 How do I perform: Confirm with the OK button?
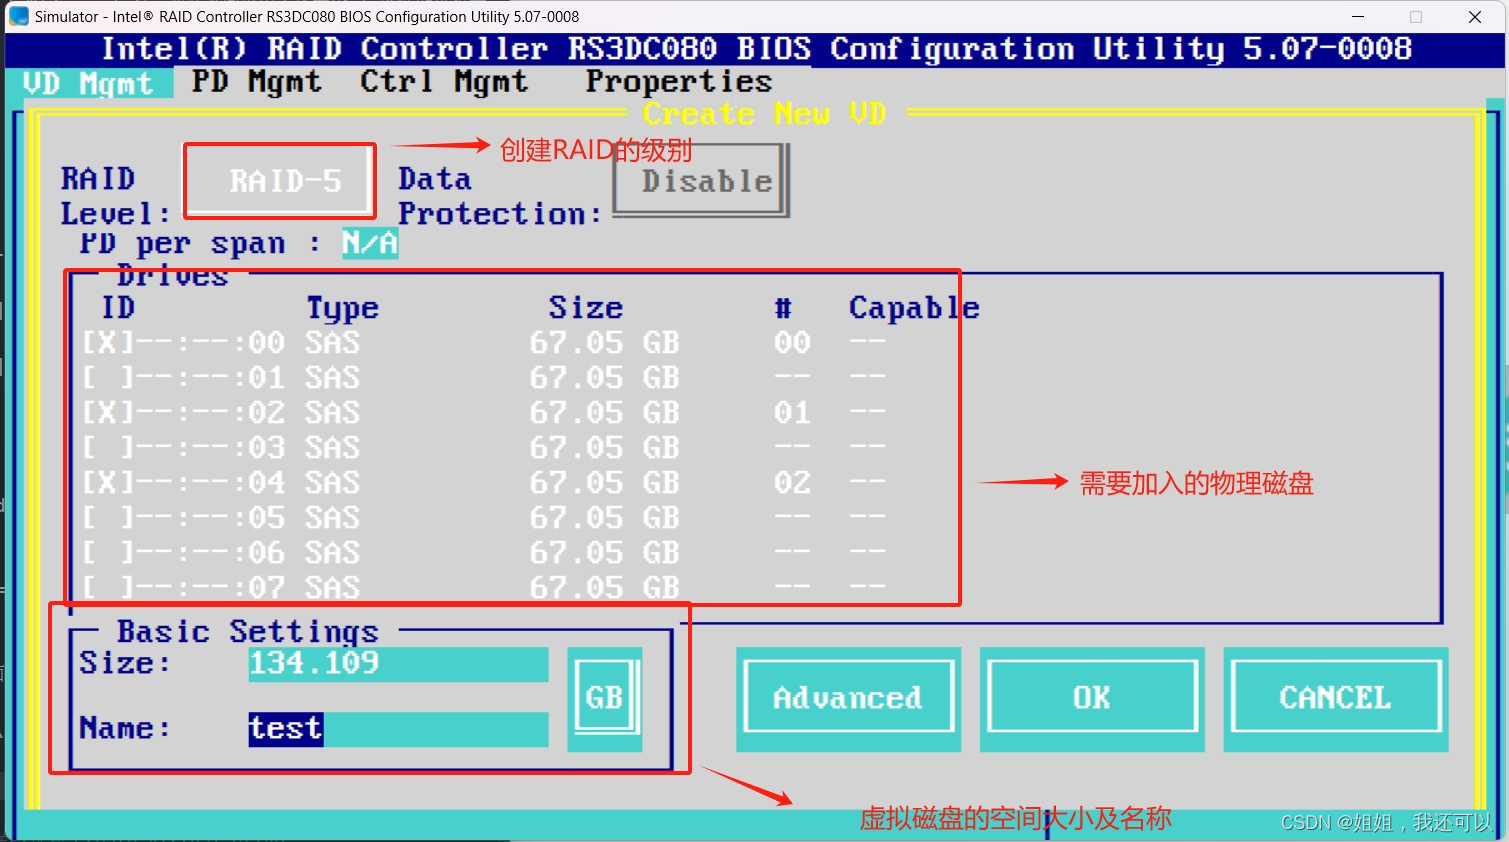(x=1092, y=698)
